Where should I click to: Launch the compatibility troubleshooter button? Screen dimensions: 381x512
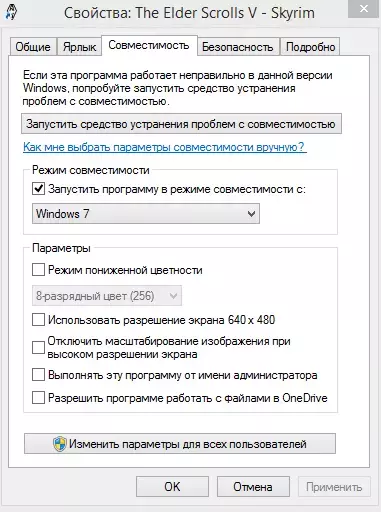coord(181,124)
